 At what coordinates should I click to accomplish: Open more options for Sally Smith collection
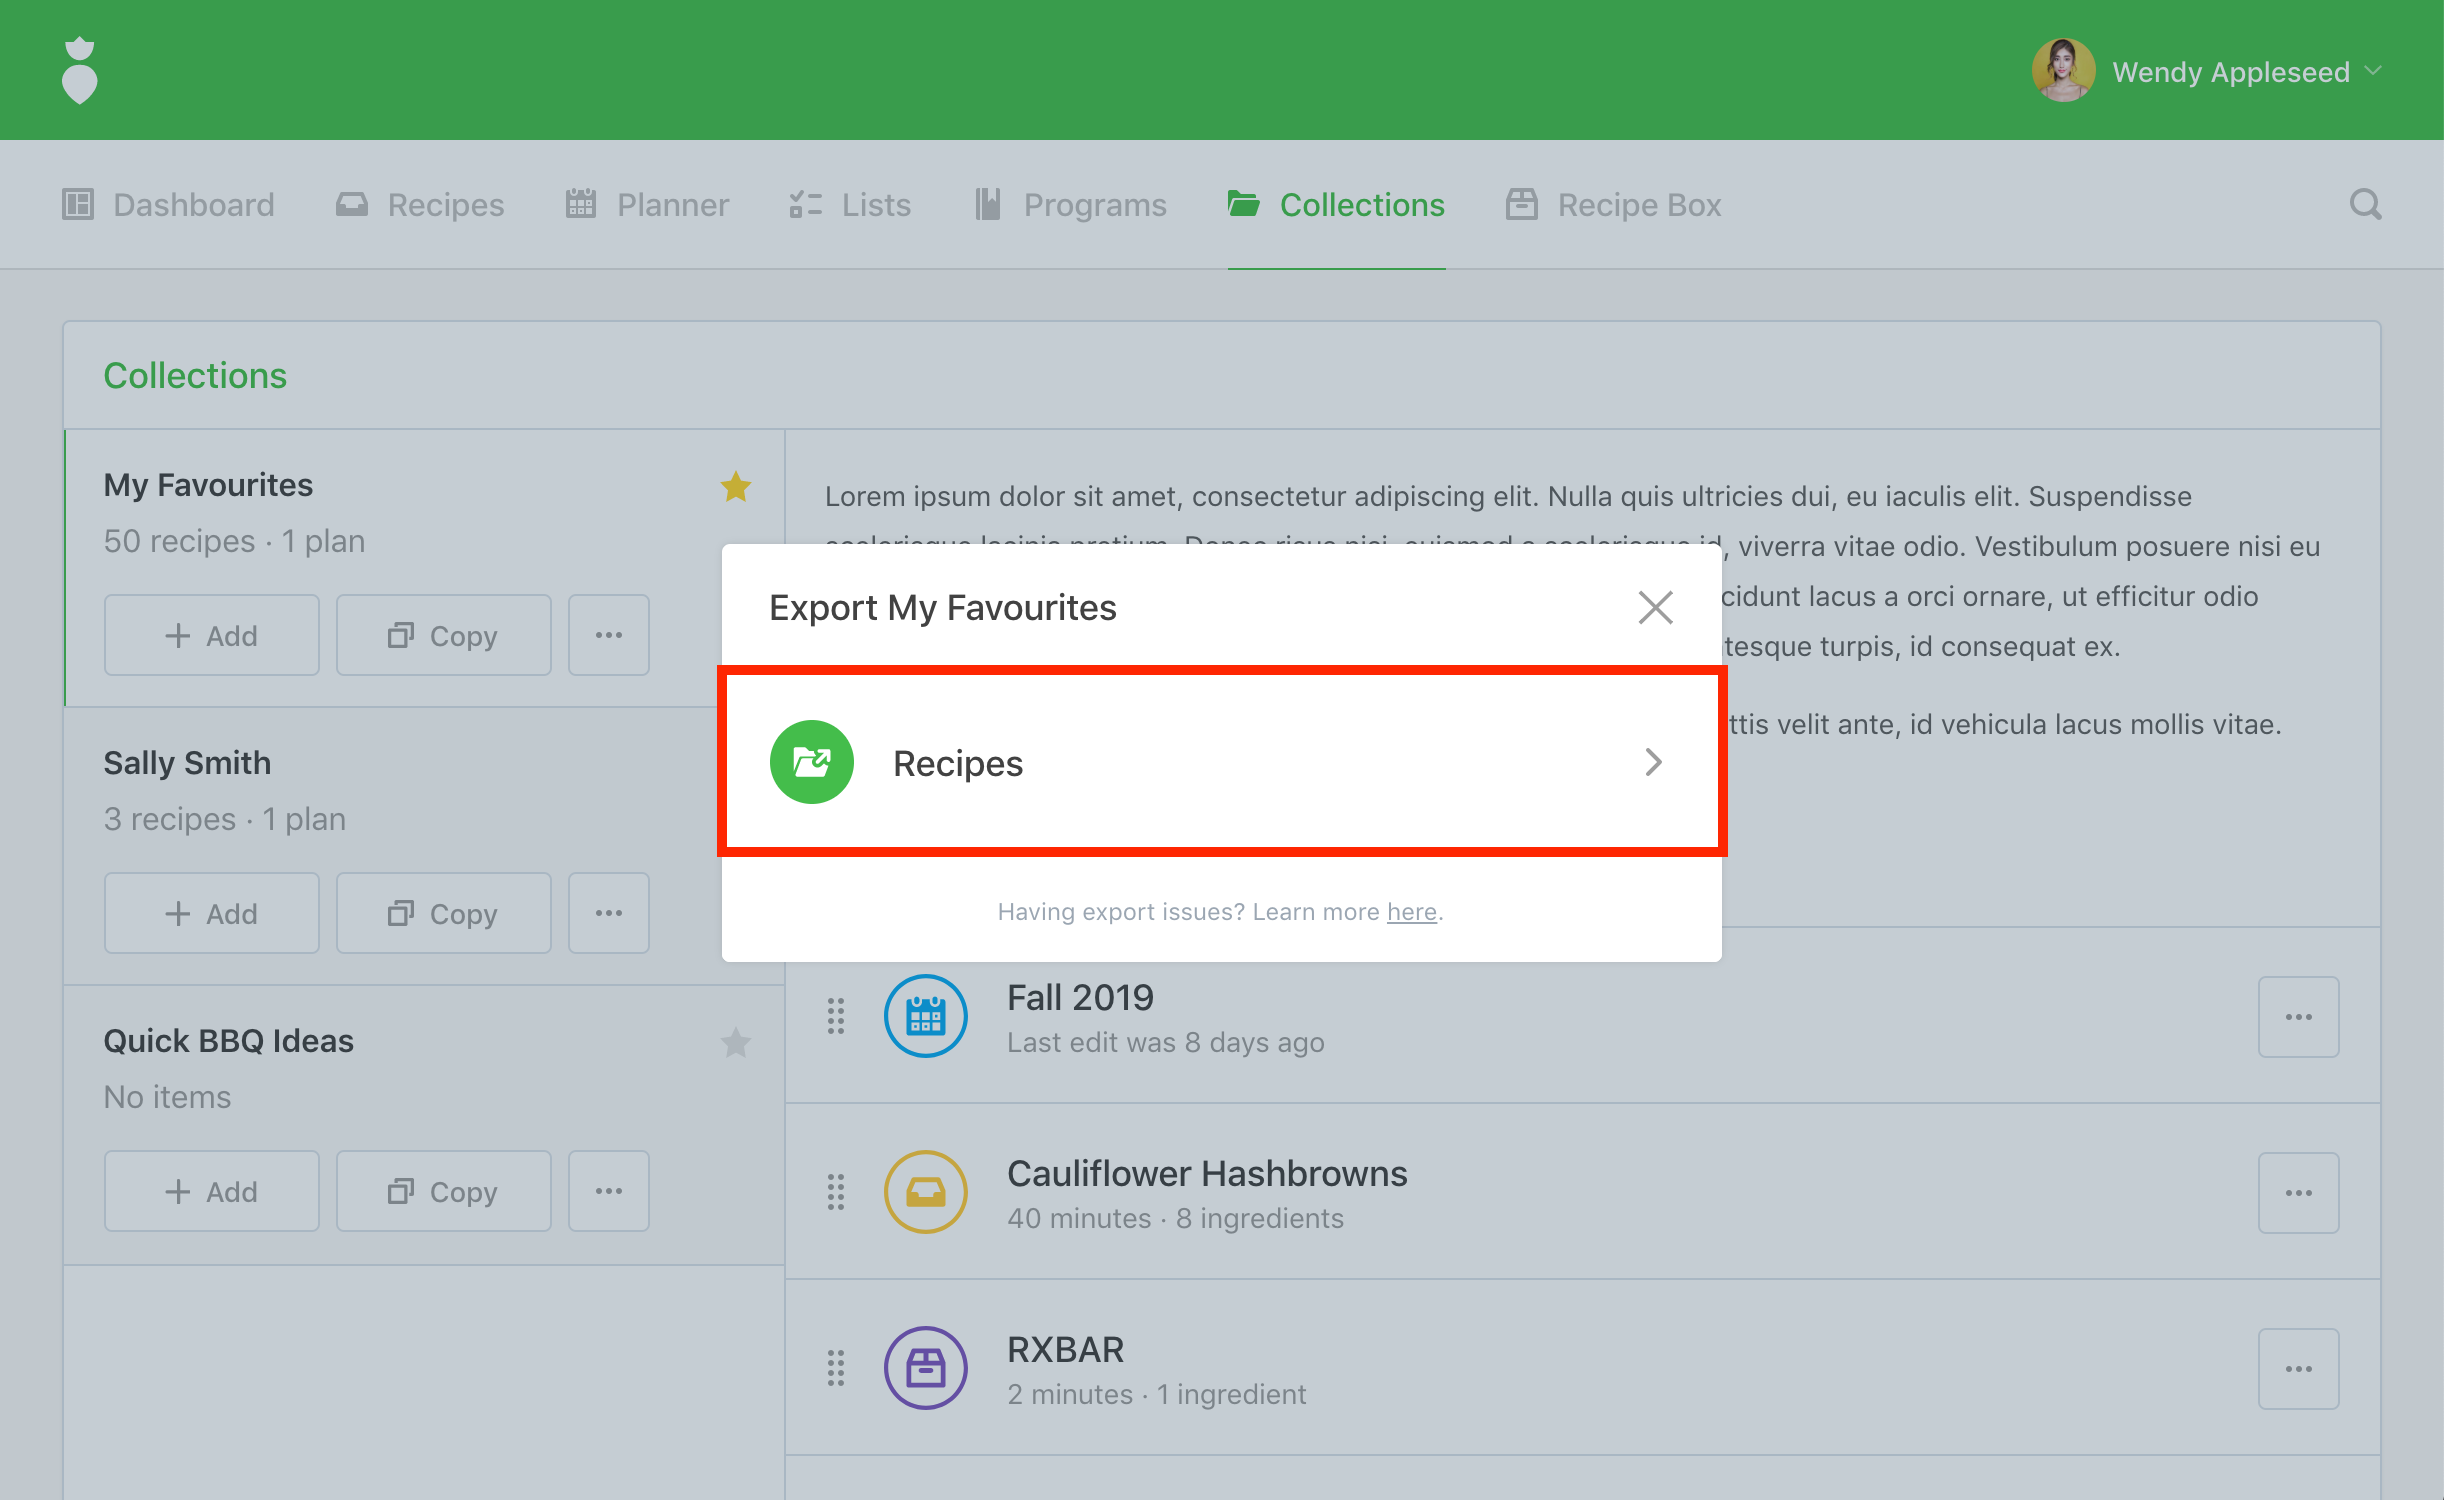608,913
